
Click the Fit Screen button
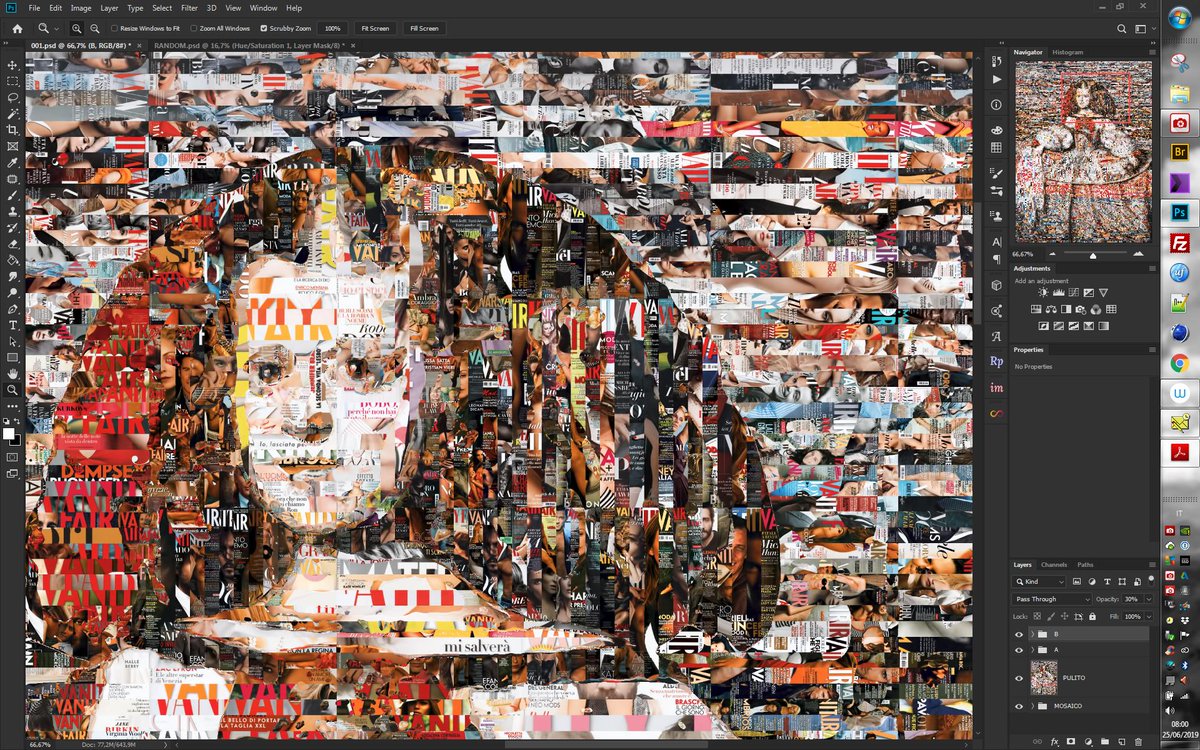375,28
